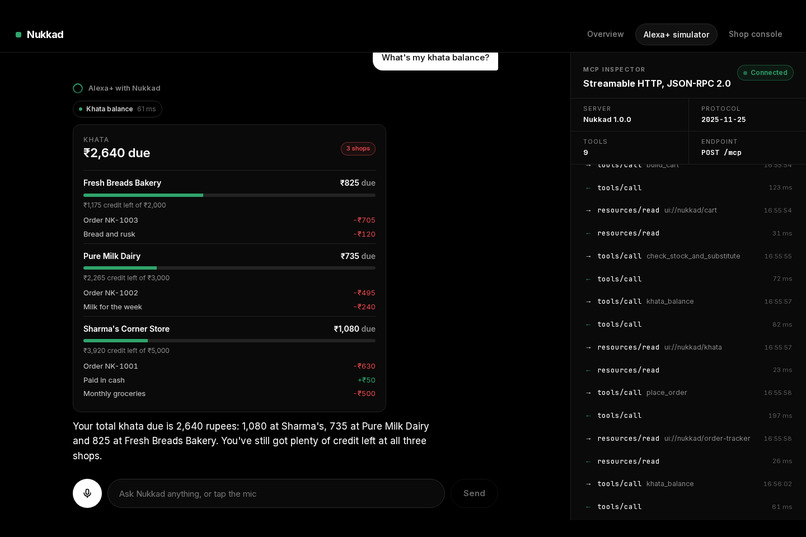Click the ₹2,640 due total
The width and height of the screenshot is (806, 537).
[117, 153]
